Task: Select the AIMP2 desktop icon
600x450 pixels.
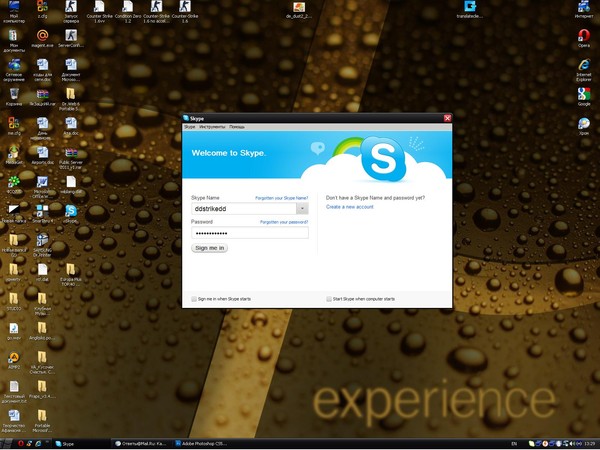Action: [x=14, y=360]
